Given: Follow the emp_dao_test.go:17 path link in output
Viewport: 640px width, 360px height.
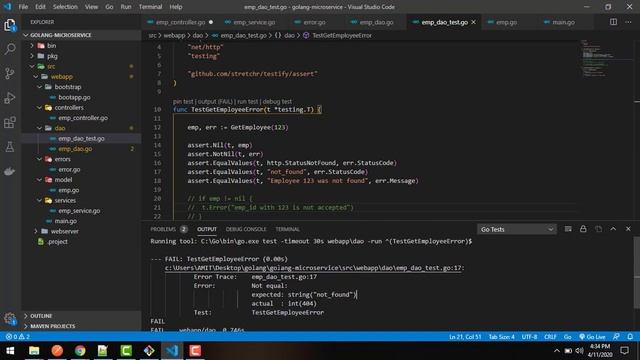Looking at the screenshot, I should [313, 268].
